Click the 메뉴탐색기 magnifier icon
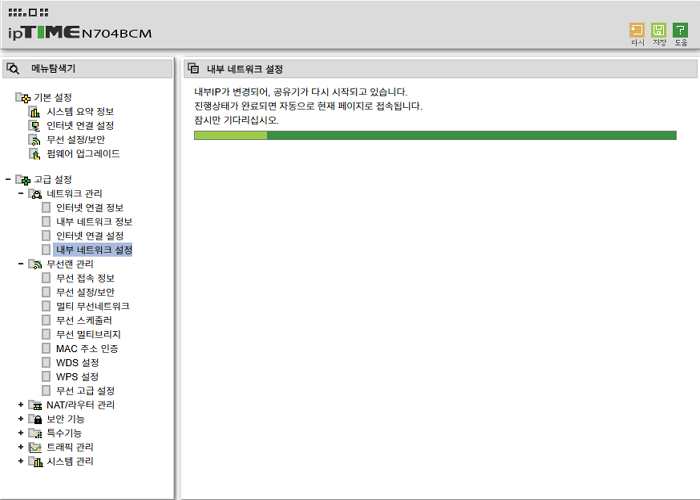 pos(13,69)
